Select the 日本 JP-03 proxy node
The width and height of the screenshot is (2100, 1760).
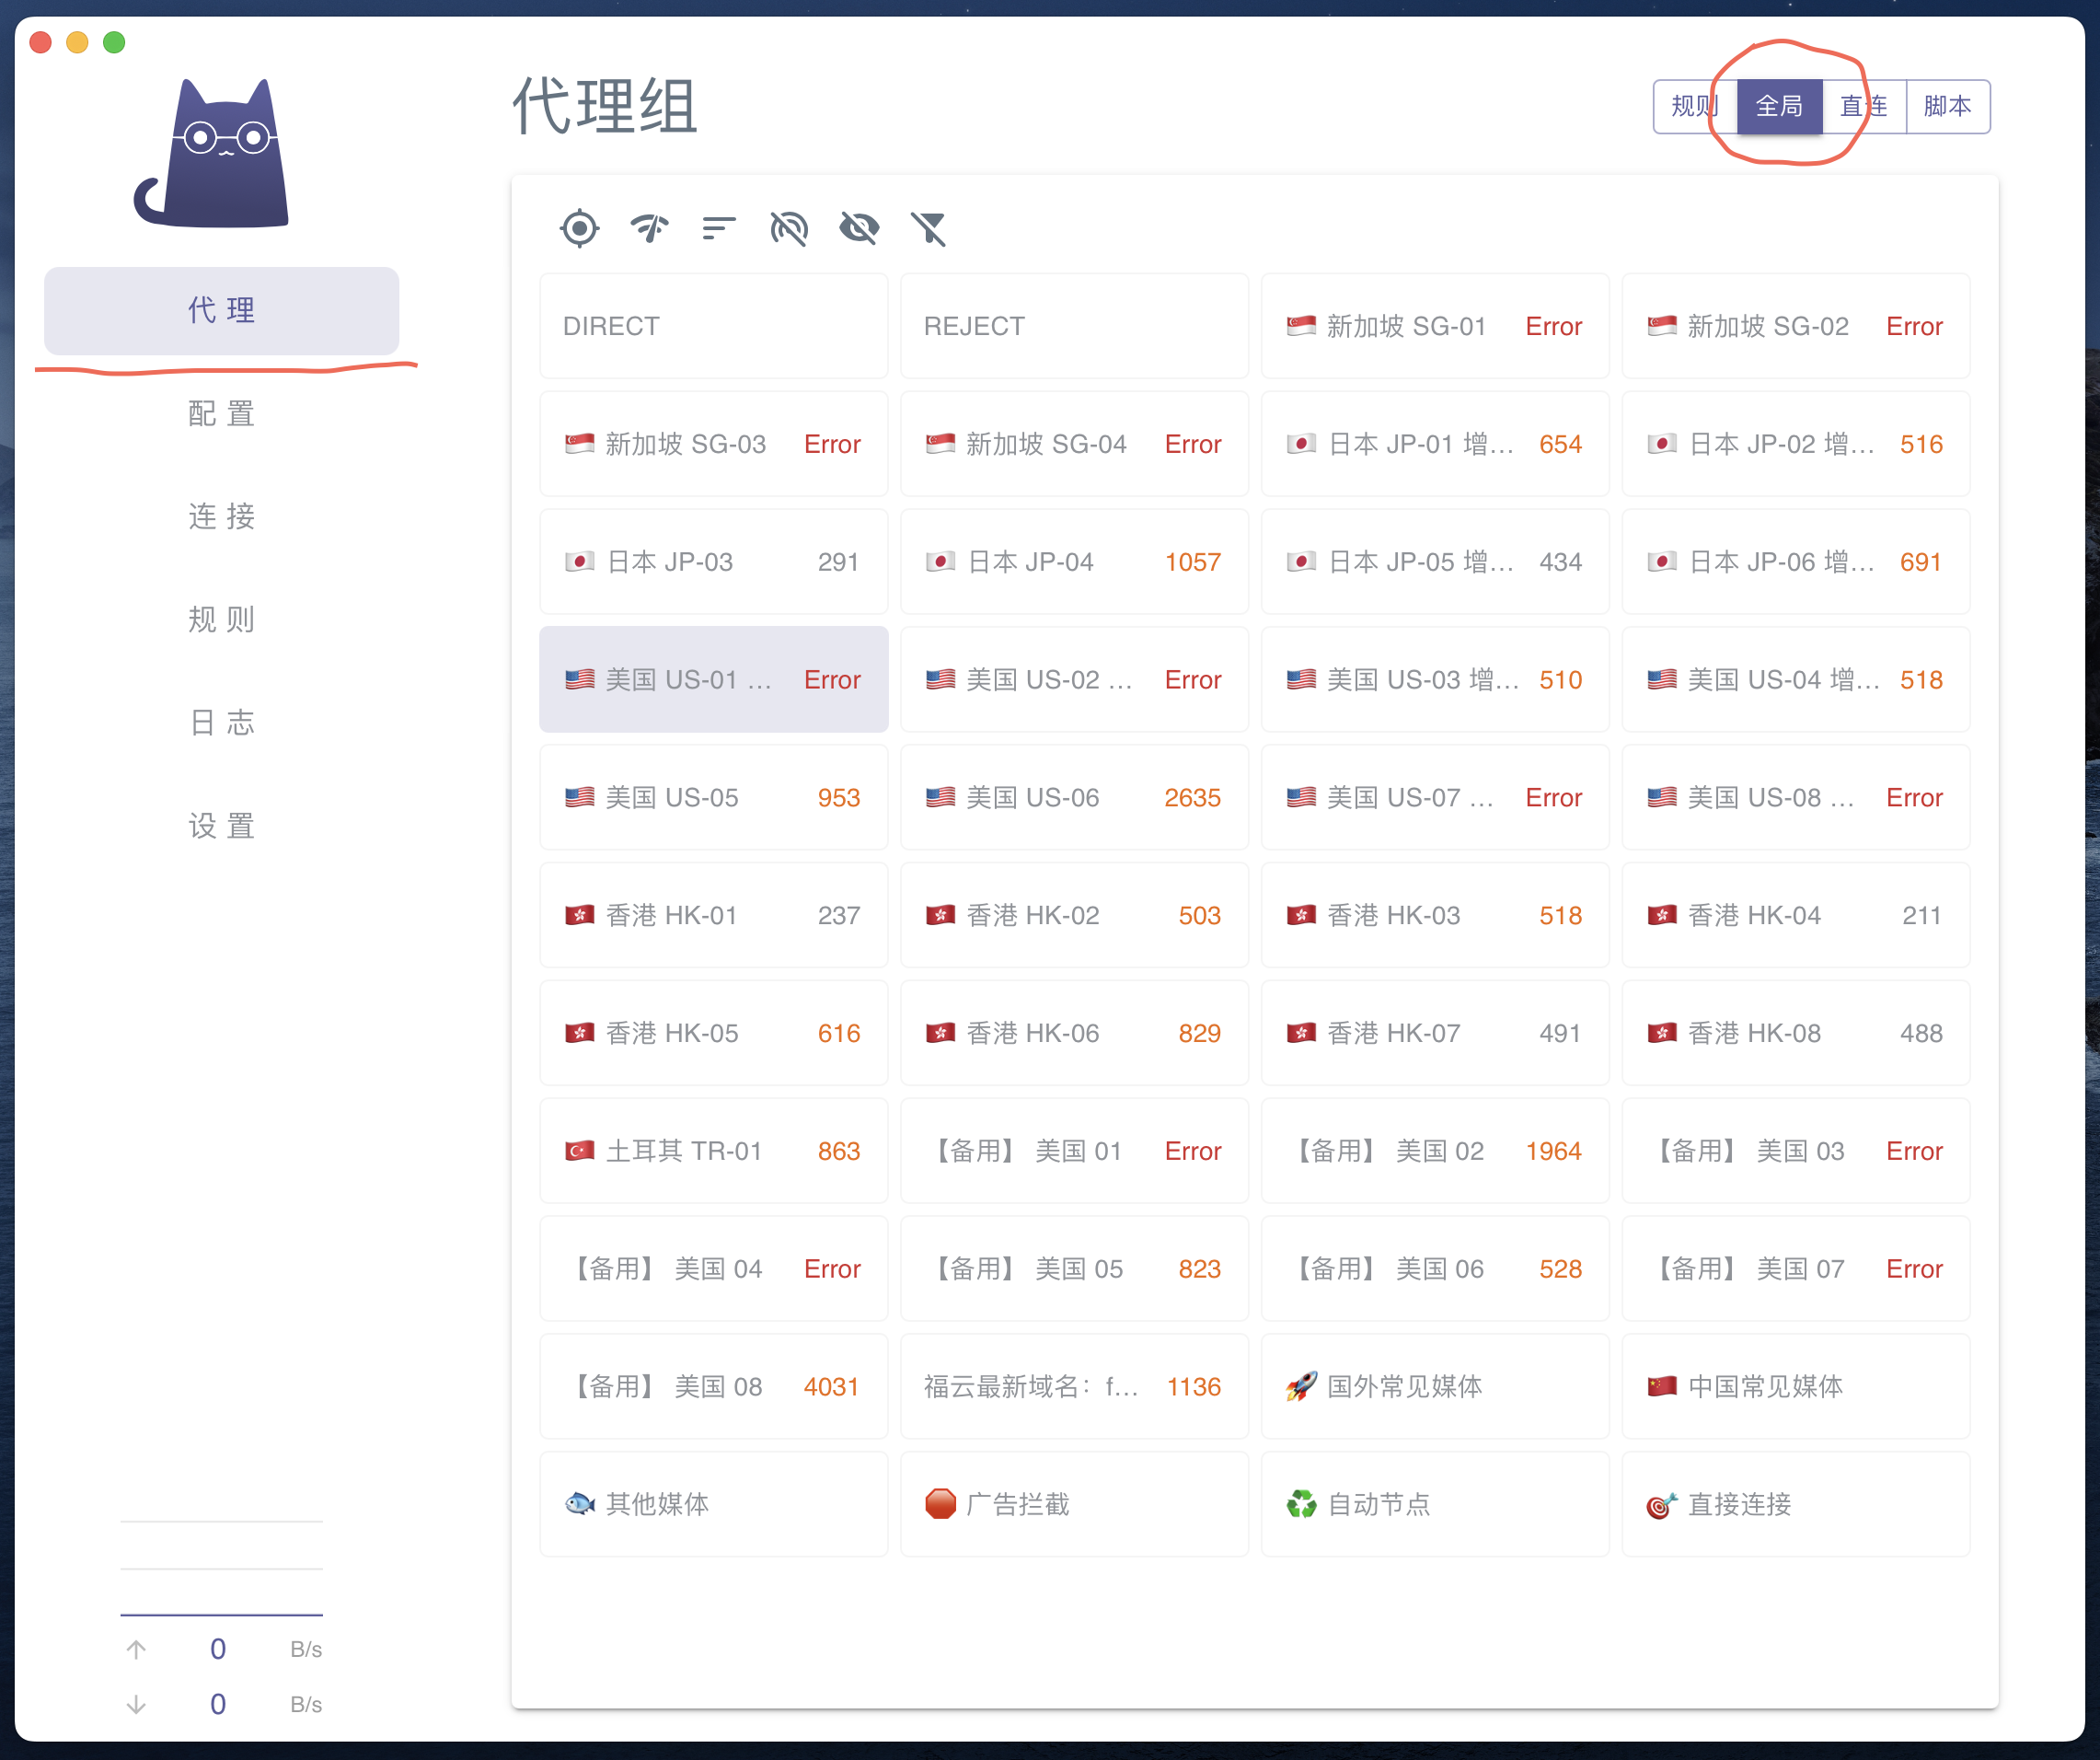click(x=713, y=562)
